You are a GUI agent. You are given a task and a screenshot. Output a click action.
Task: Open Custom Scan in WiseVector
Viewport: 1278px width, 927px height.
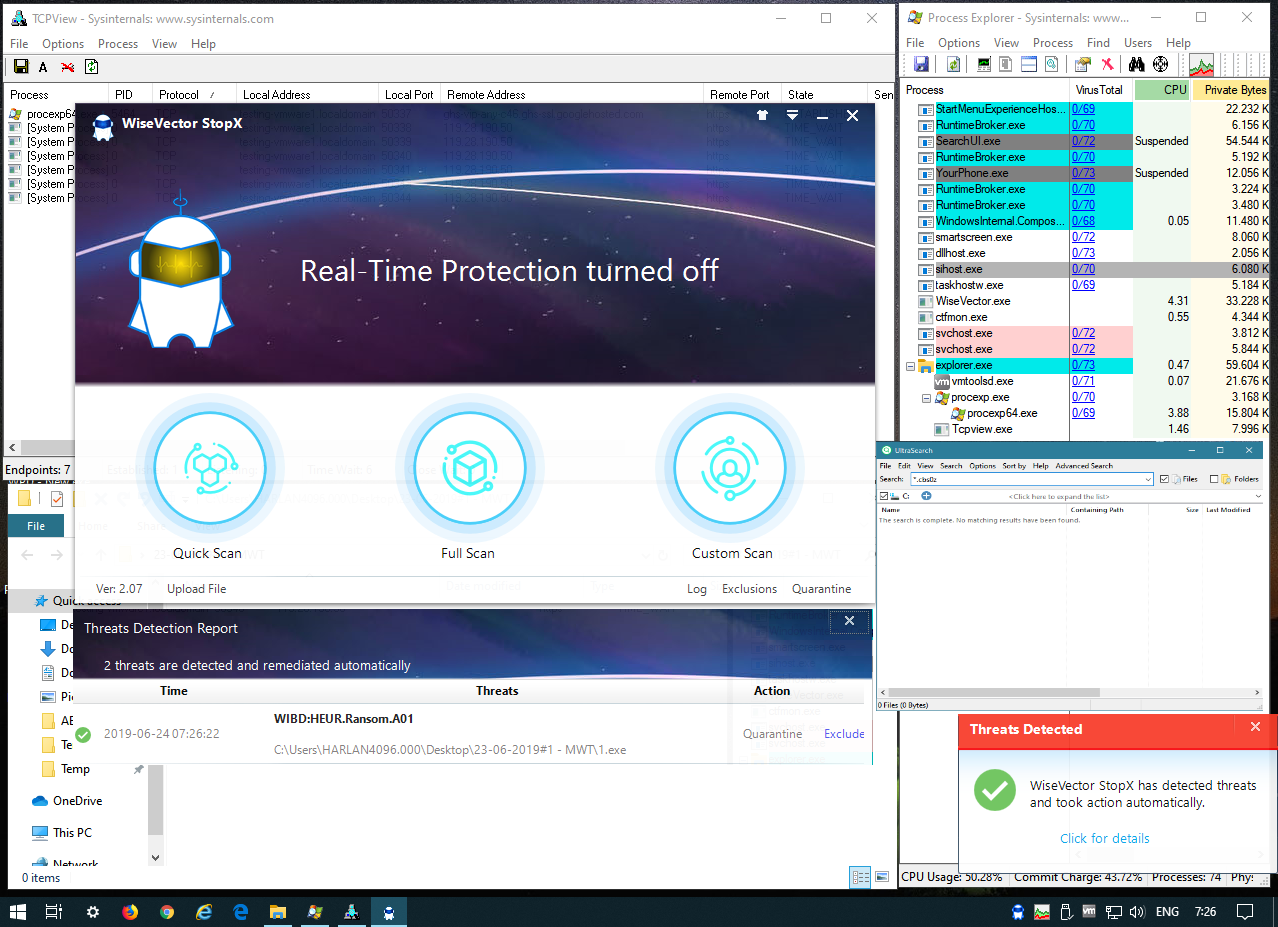pyautogui.click(x=730, y=467)
